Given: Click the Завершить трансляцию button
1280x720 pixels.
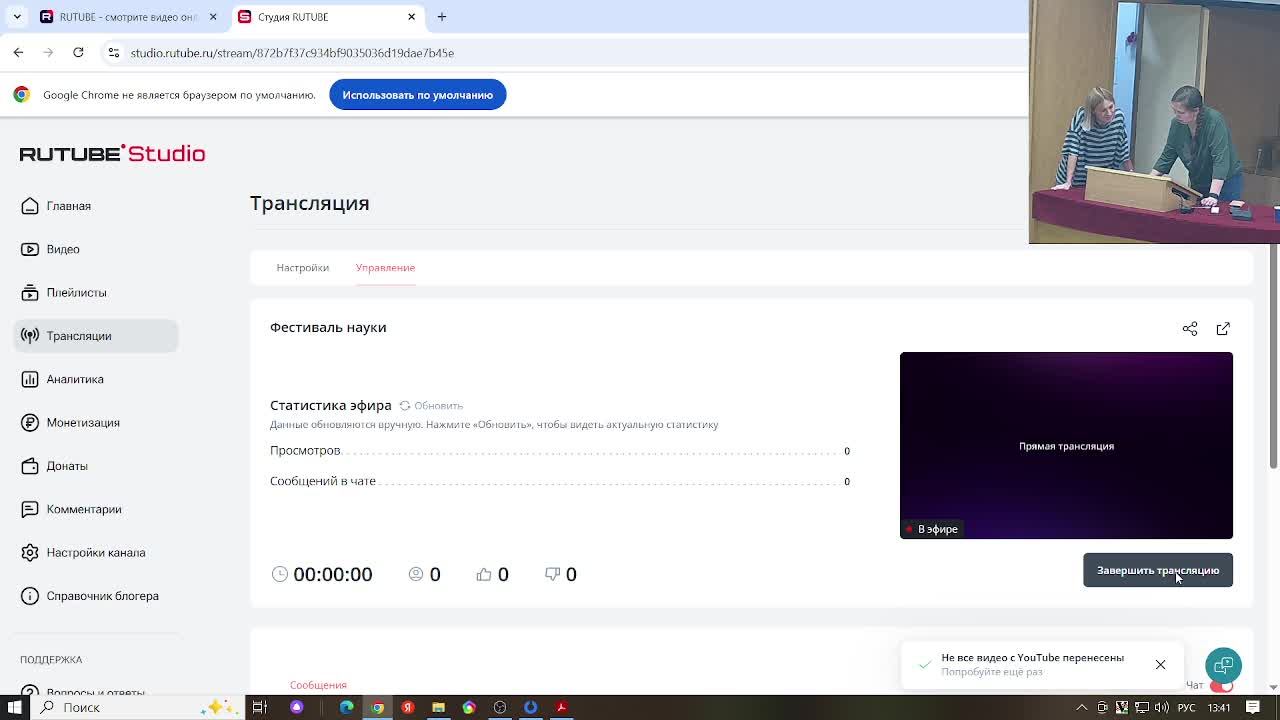Looking at the screenshot, I should (1158, 570).
